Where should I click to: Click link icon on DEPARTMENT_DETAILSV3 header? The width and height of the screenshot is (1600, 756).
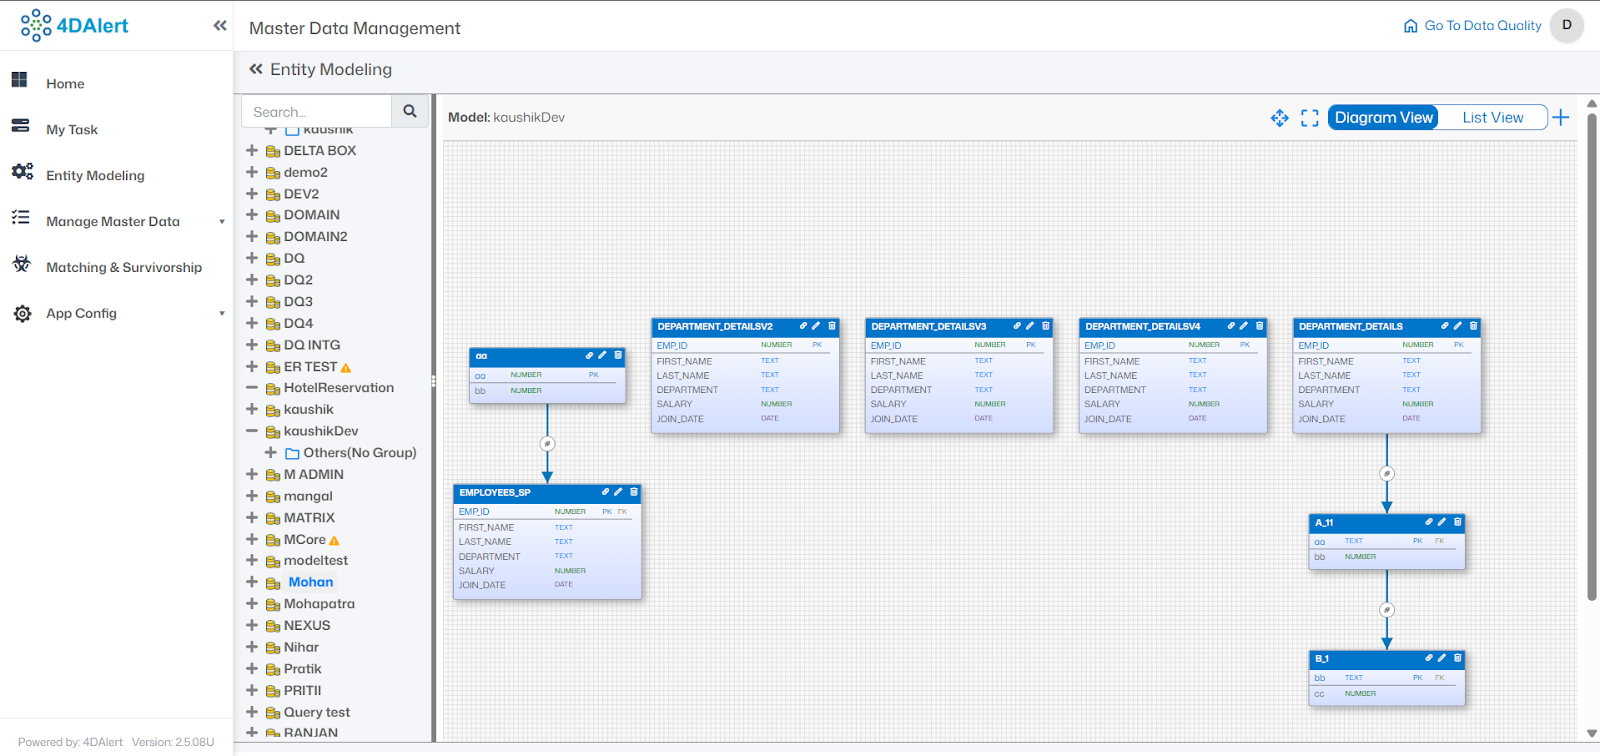(x=1017, y=326)
